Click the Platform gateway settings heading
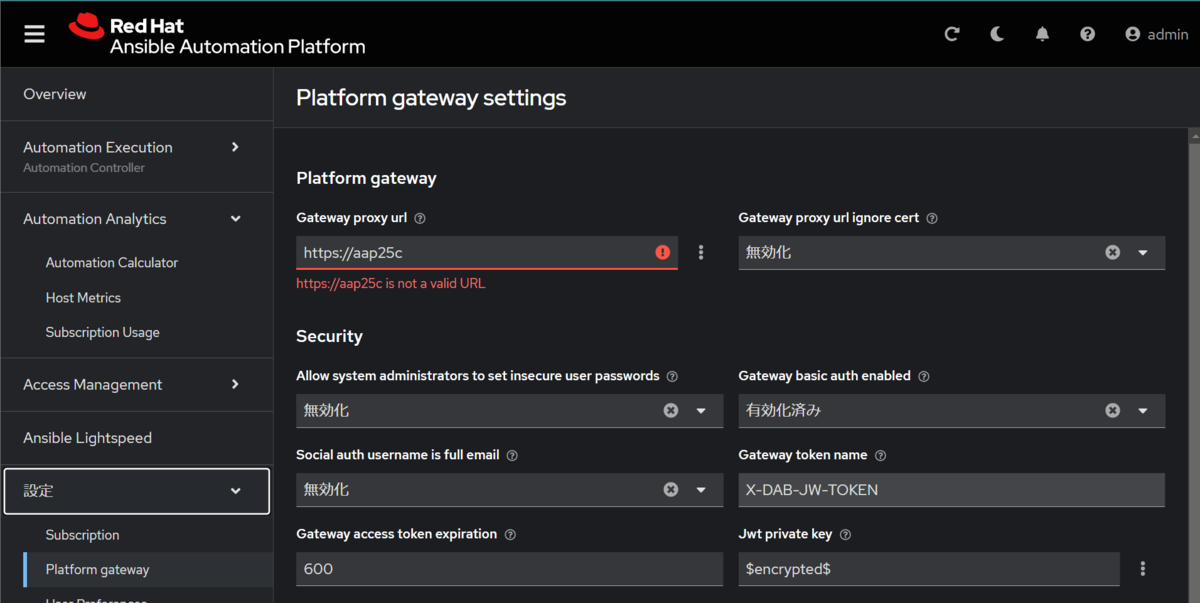 coord(431,98)
